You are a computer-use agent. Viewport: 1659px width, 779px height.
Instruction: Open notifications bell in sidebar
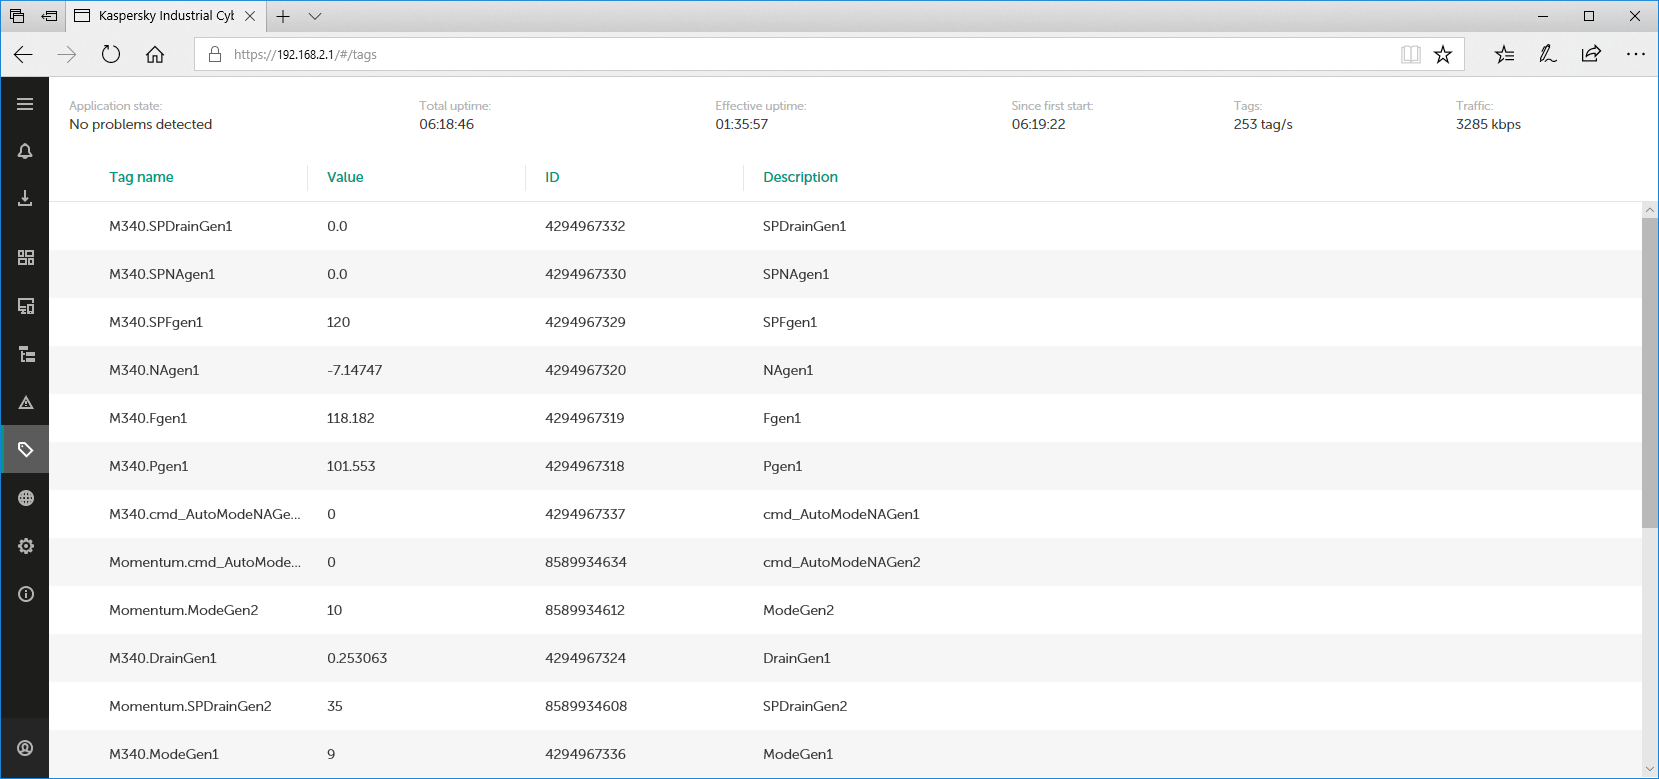[x=25, y=151]
